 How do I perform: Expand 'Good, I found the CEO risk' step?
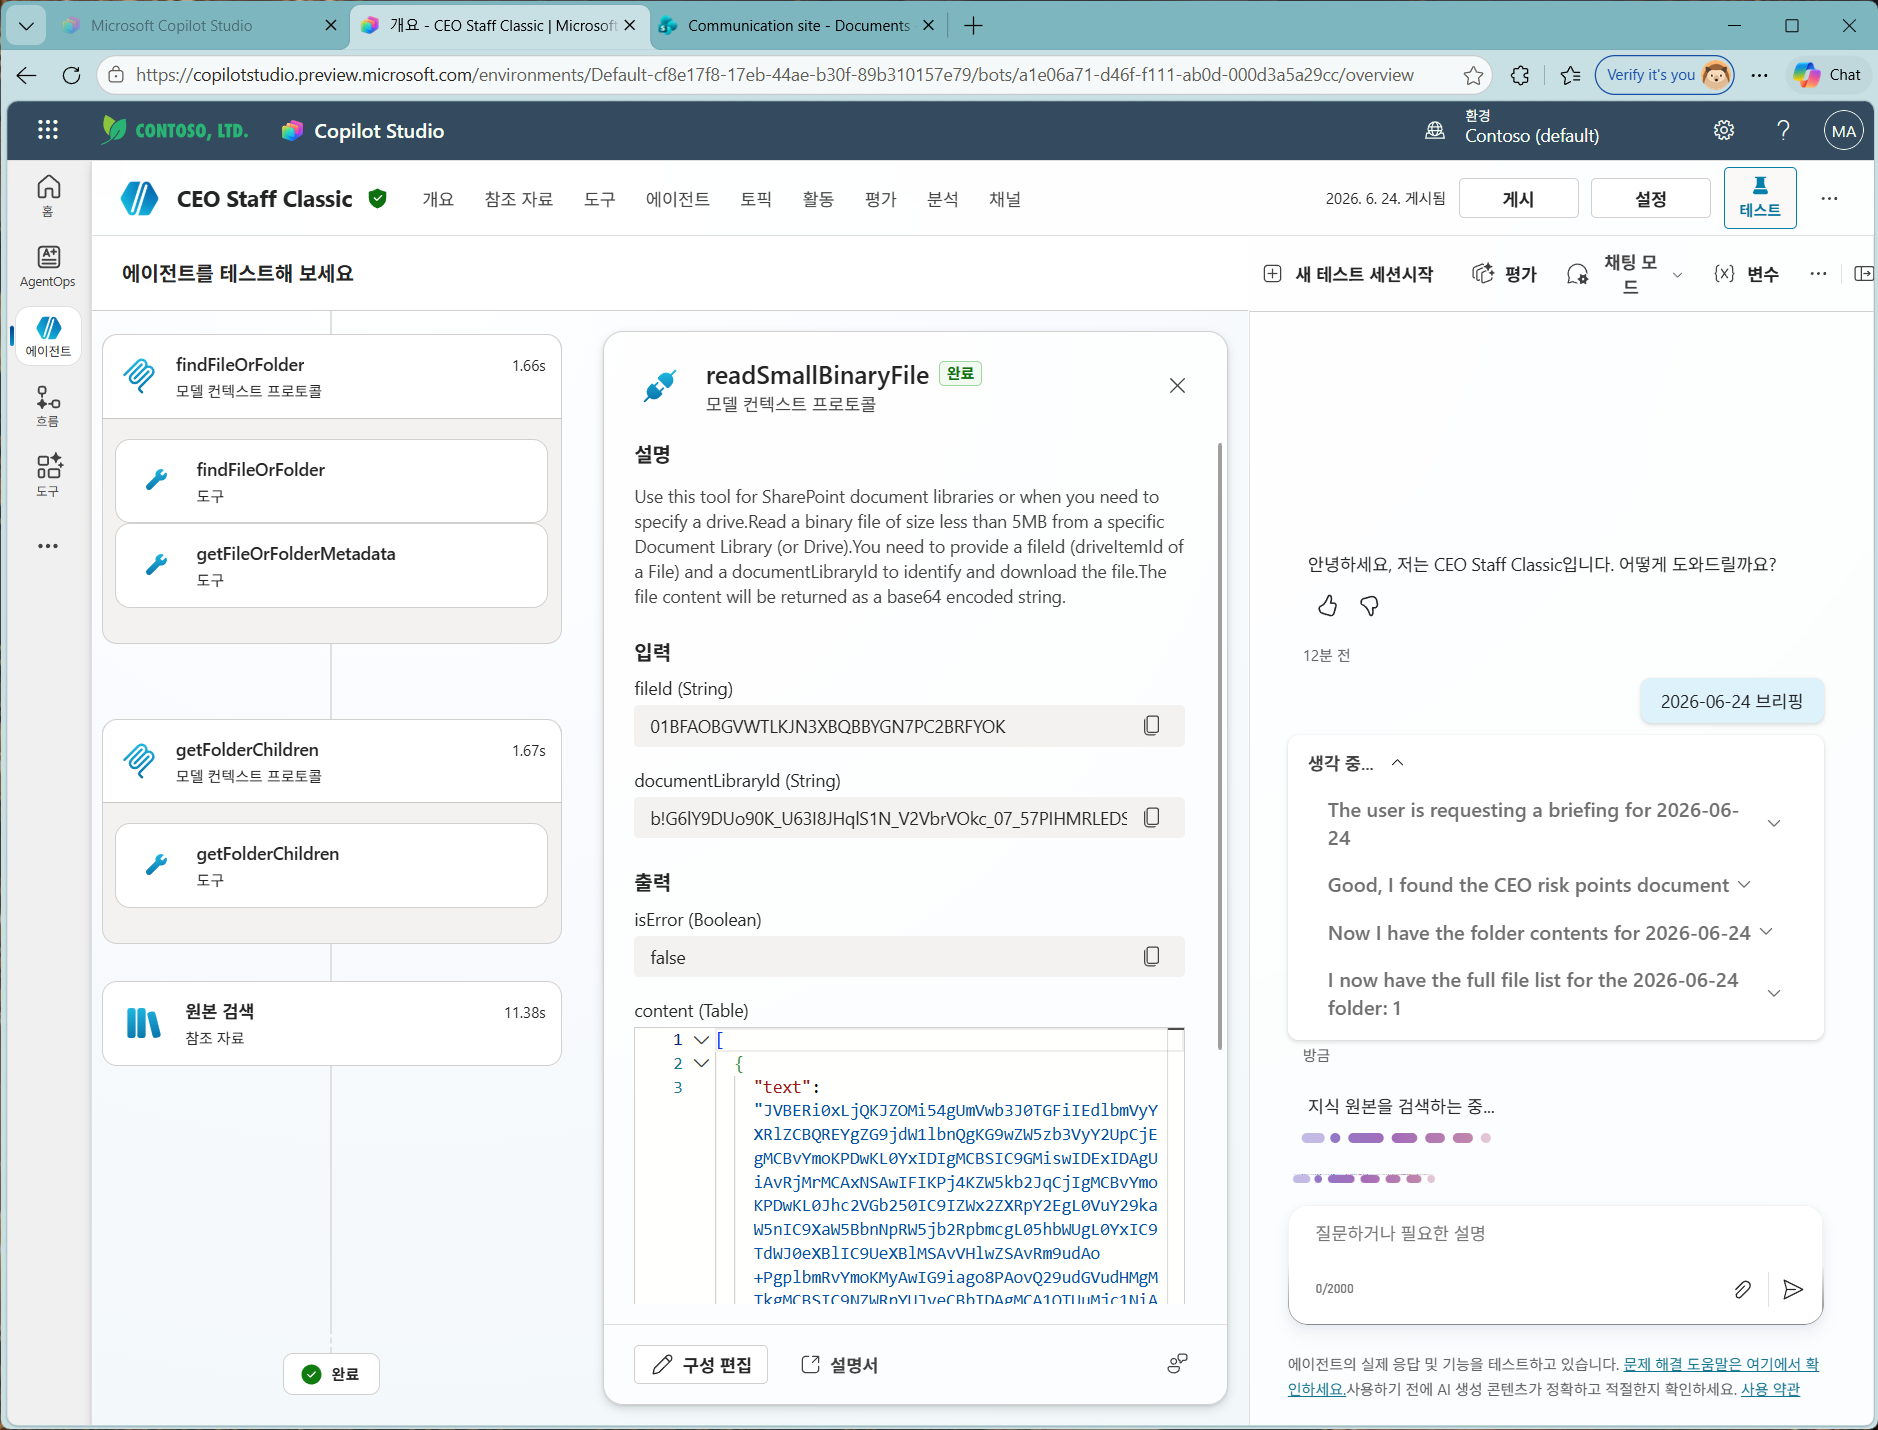1744,885
